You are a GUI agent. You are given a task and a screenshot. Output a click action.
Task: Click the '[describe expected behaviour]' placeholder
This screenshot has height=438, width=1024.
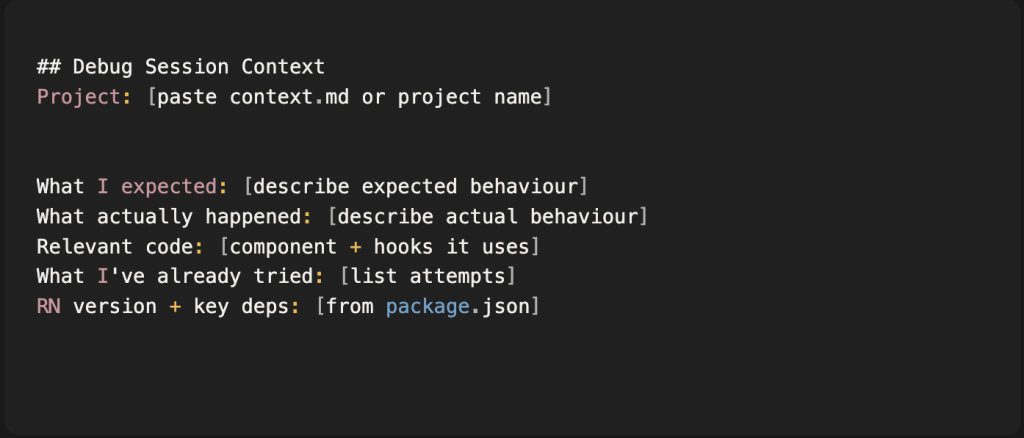click(415, 187)
